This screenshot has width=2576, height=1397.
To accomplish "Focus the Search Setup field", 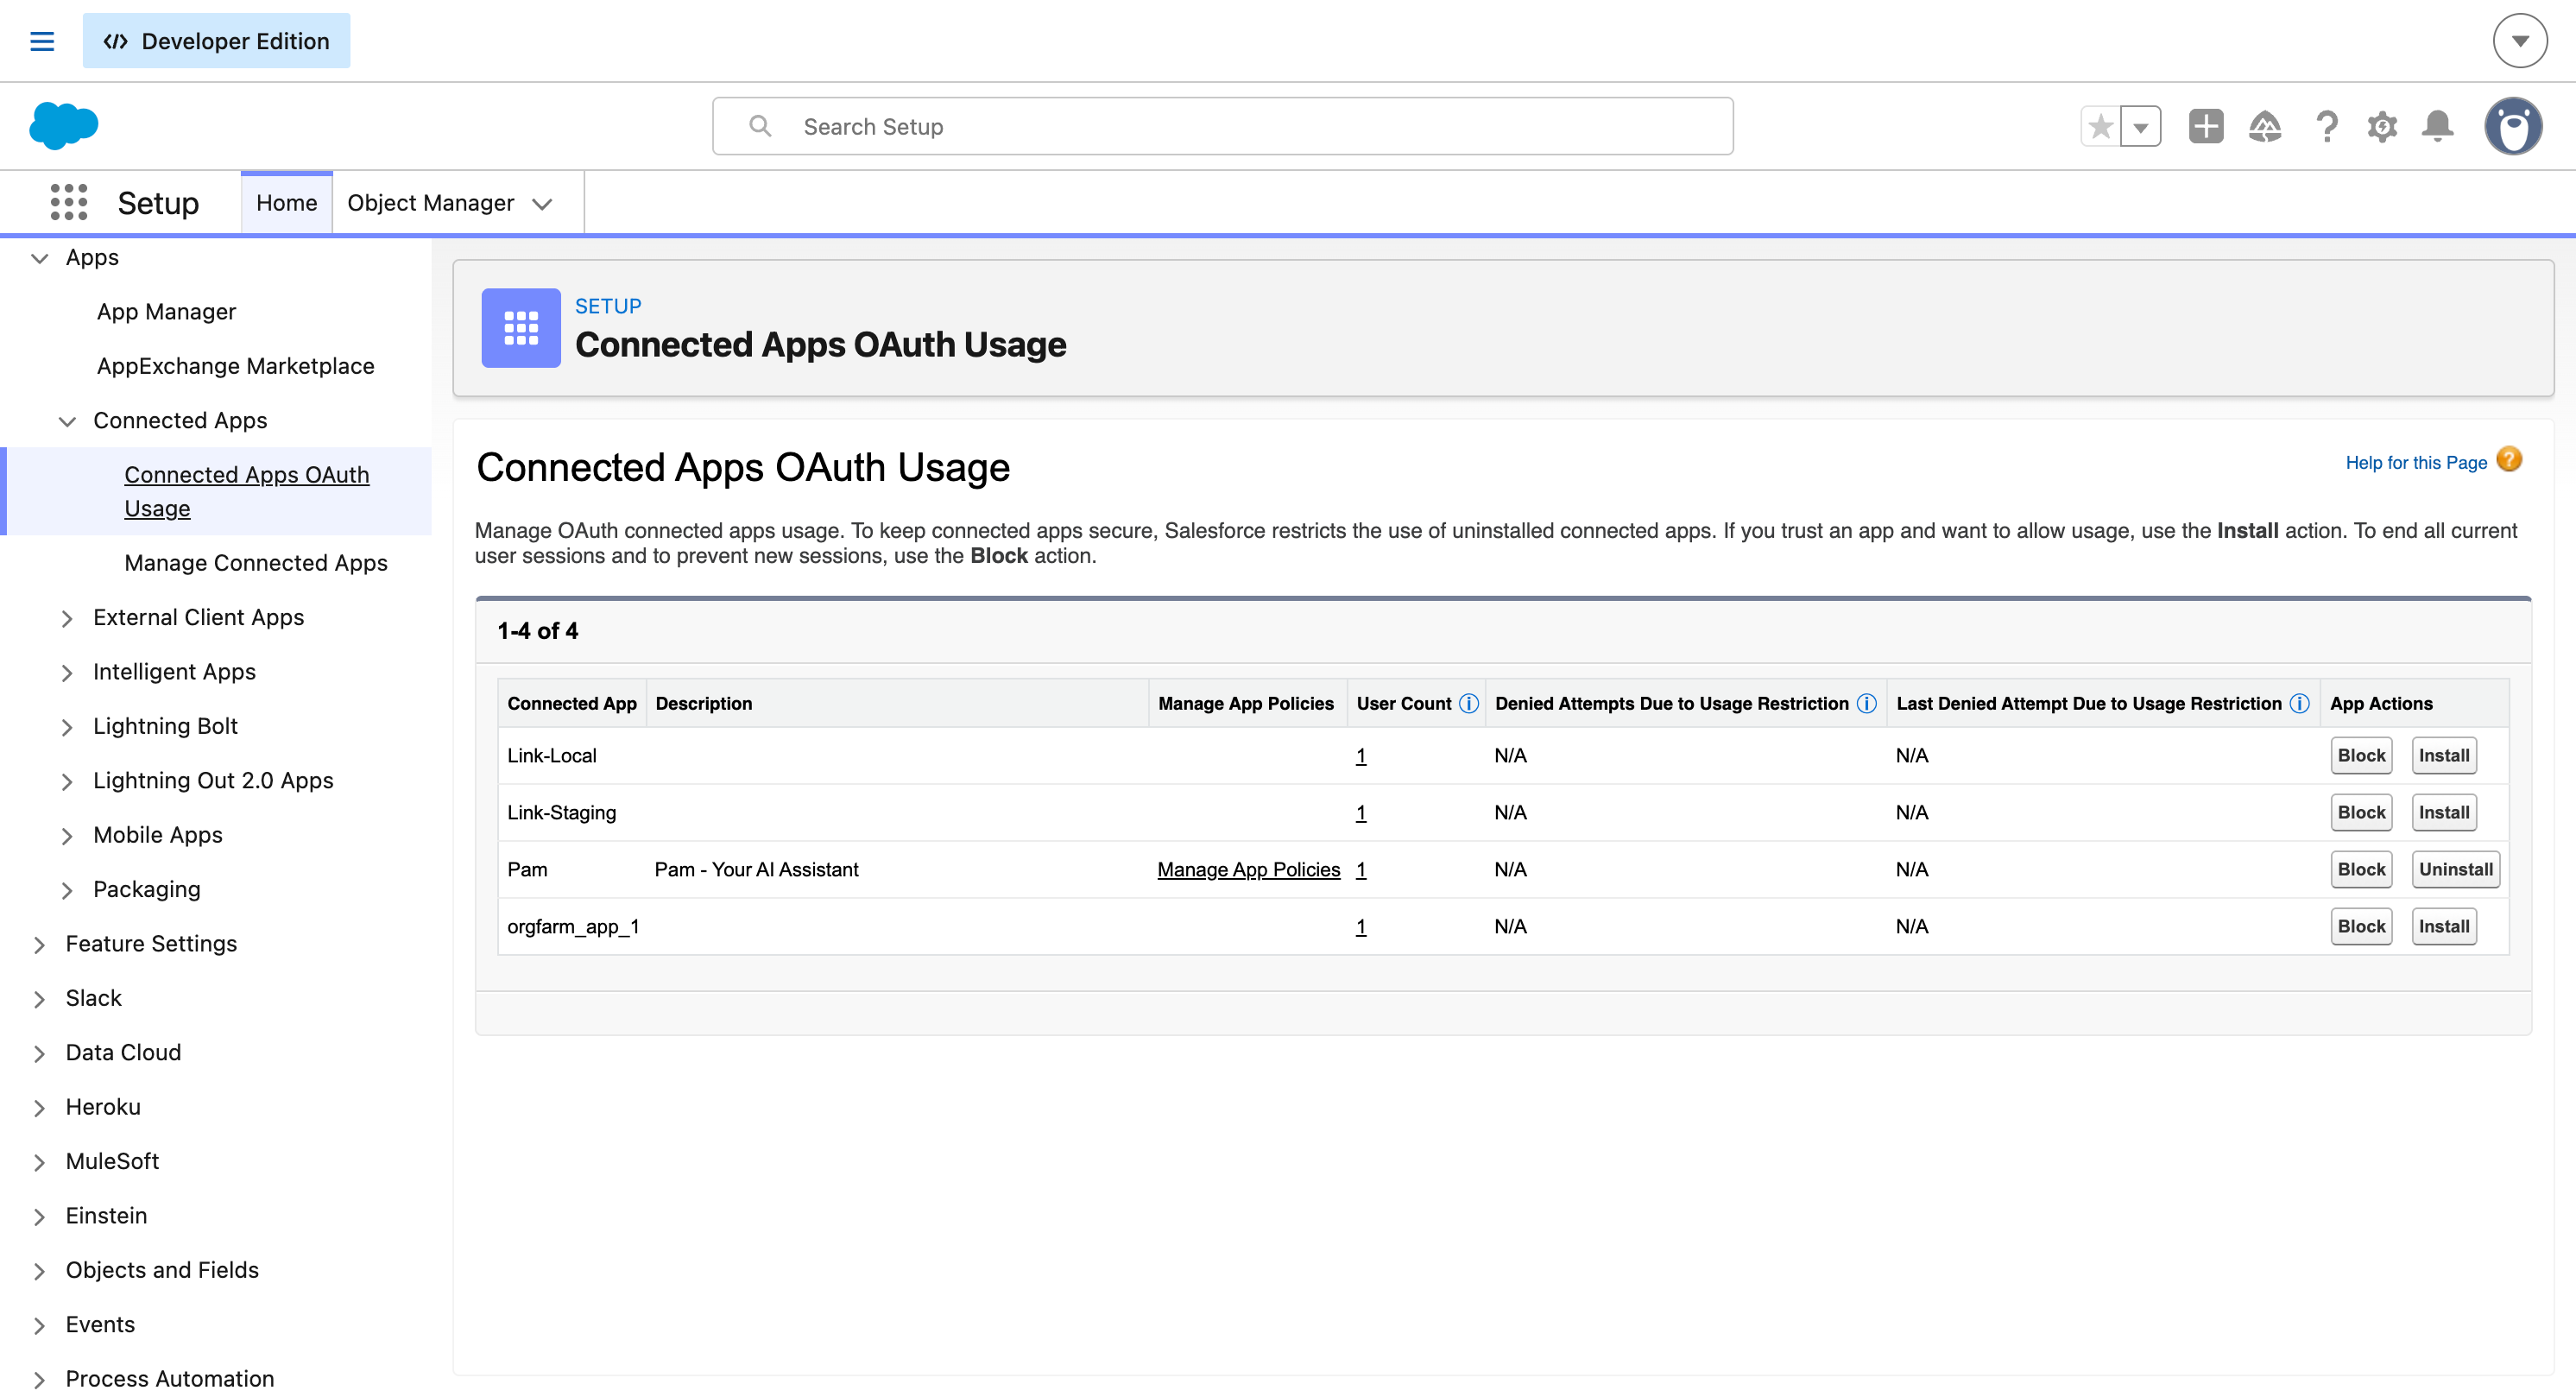I will point(1222,126).
